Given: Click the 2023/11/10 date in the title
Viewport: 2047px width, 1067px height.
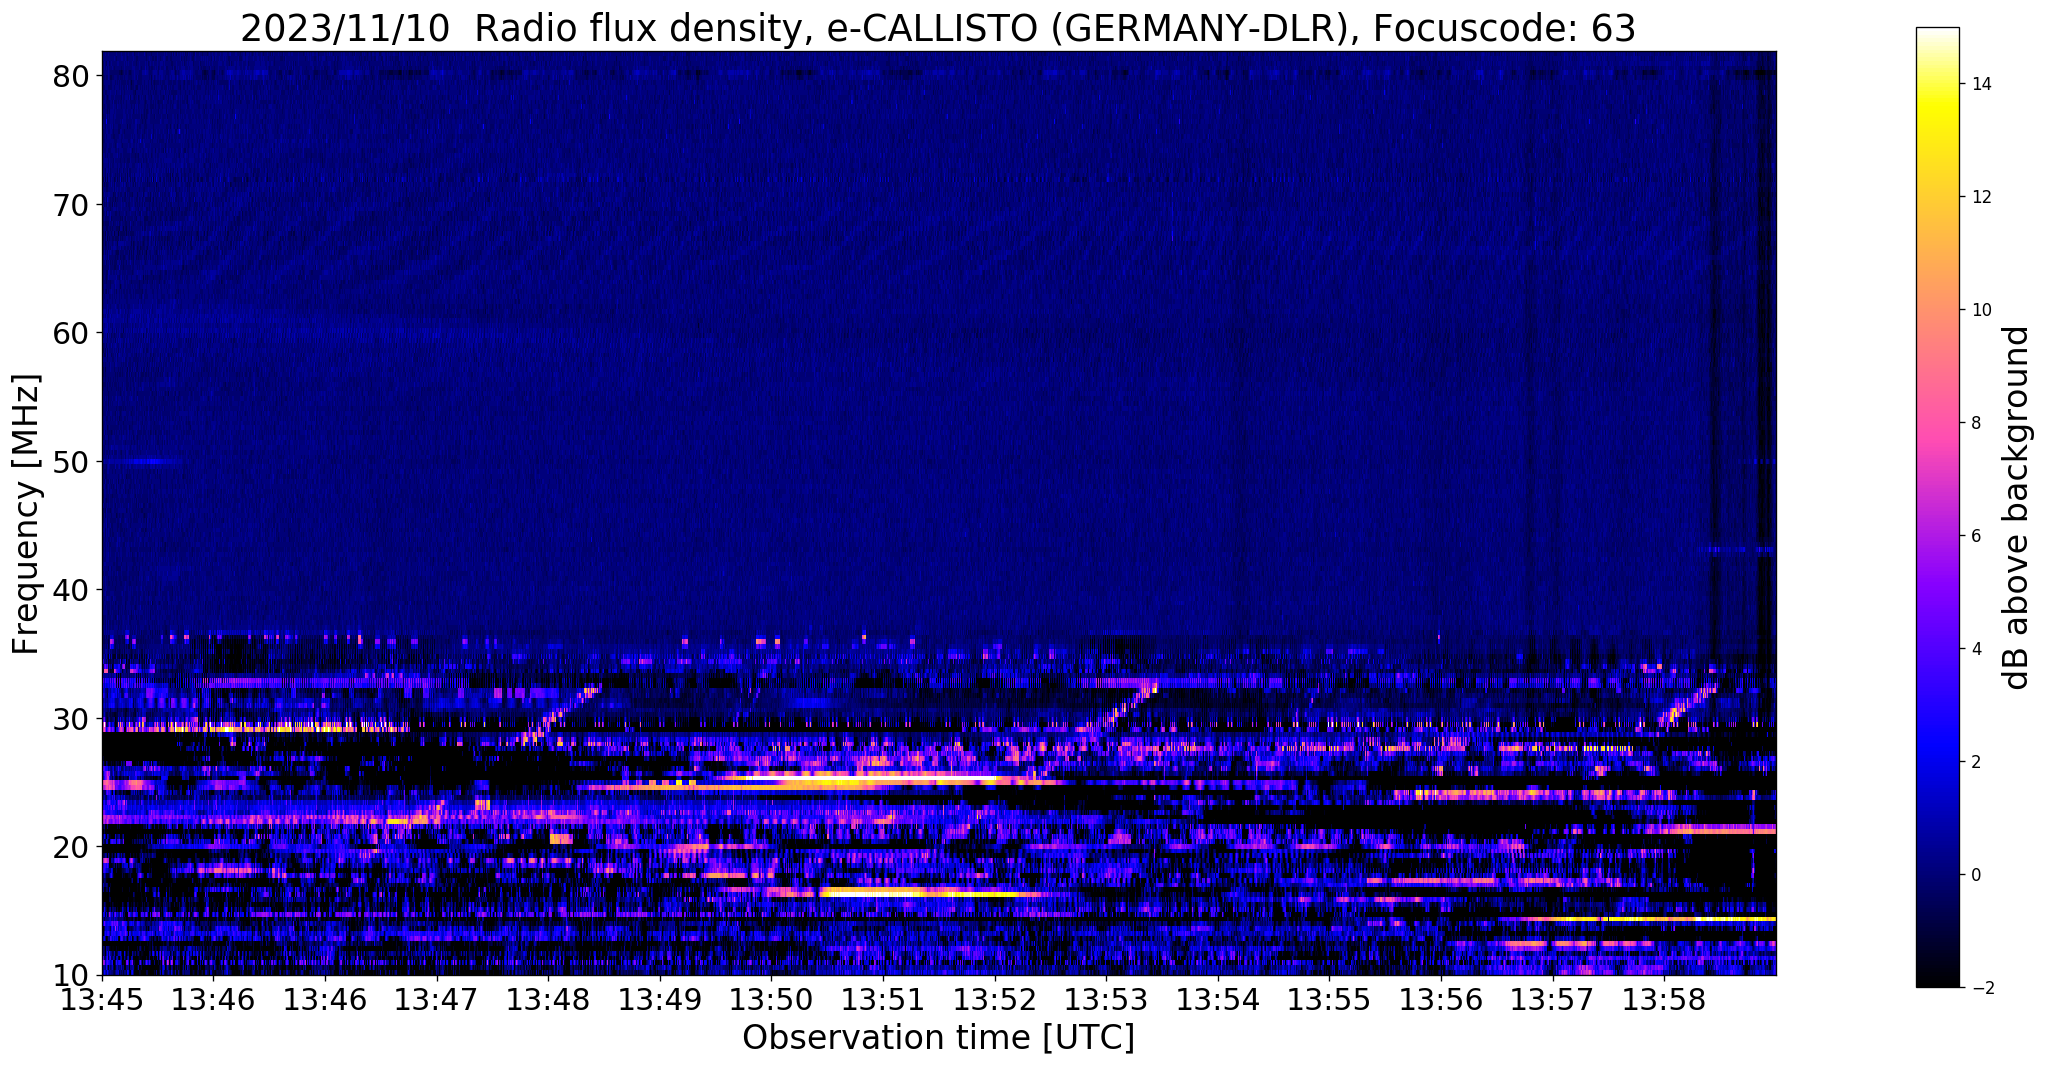Looking at the screenshot, I should pos(346,29).
